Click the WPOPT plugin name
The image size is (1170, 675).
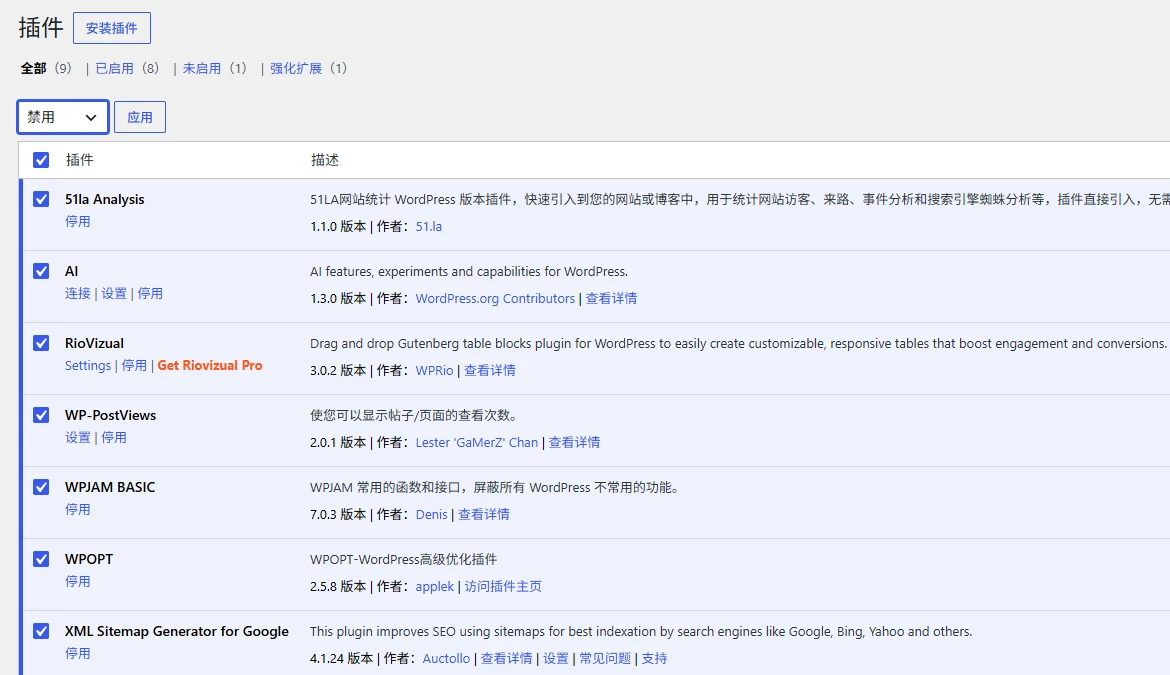[89, 559]
